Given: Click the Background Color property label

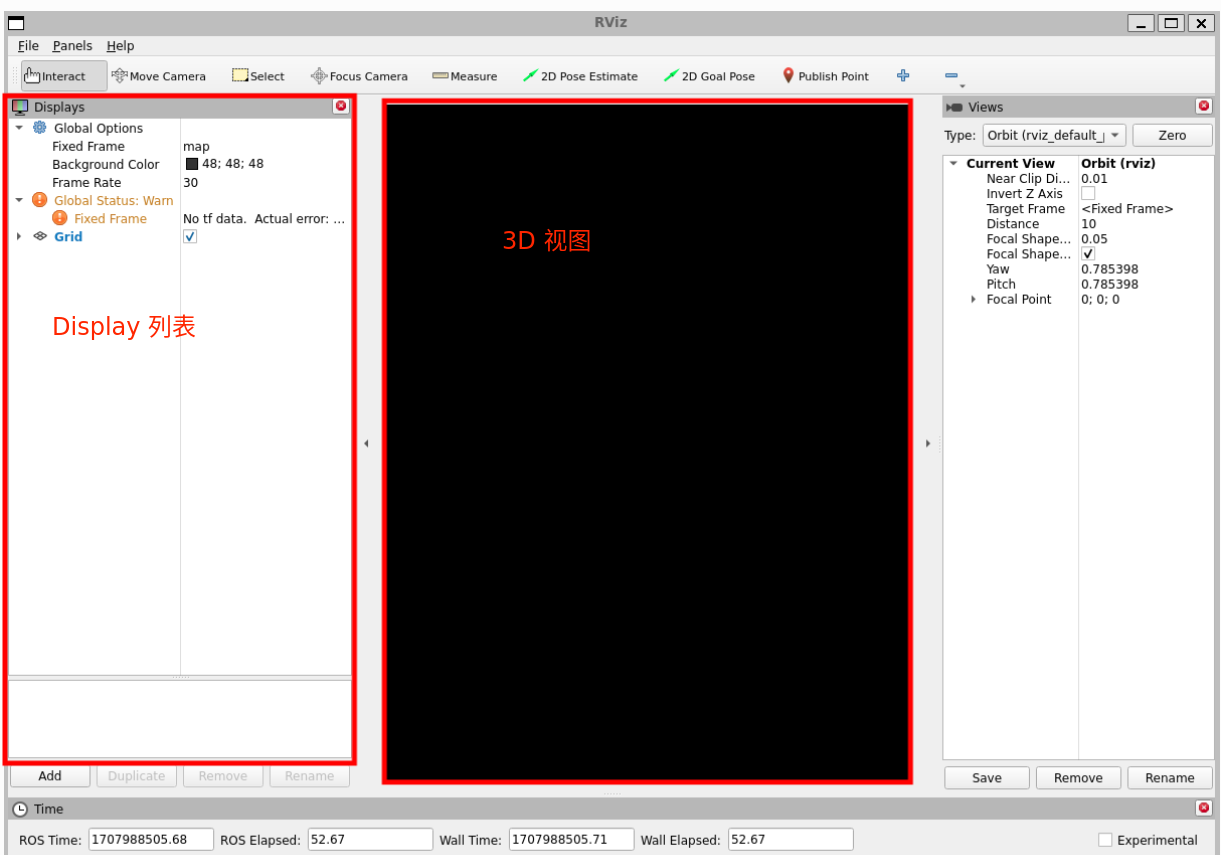Looking at the screenshot, I should coord(106,164).
